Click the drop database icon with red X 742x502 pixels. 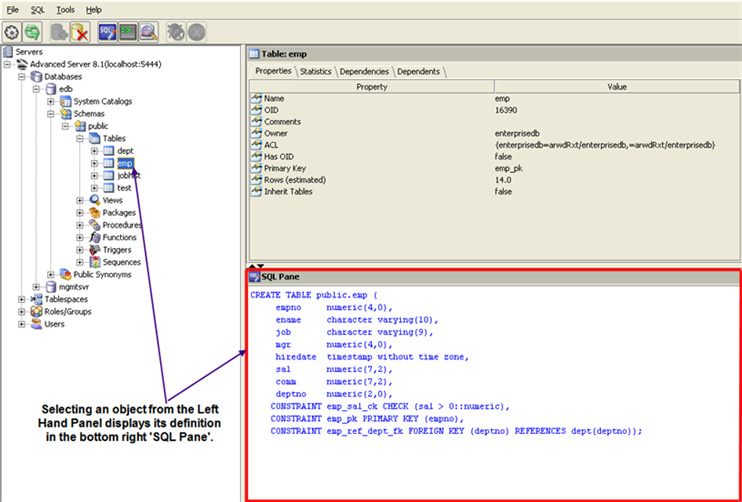tap(81, 31)
